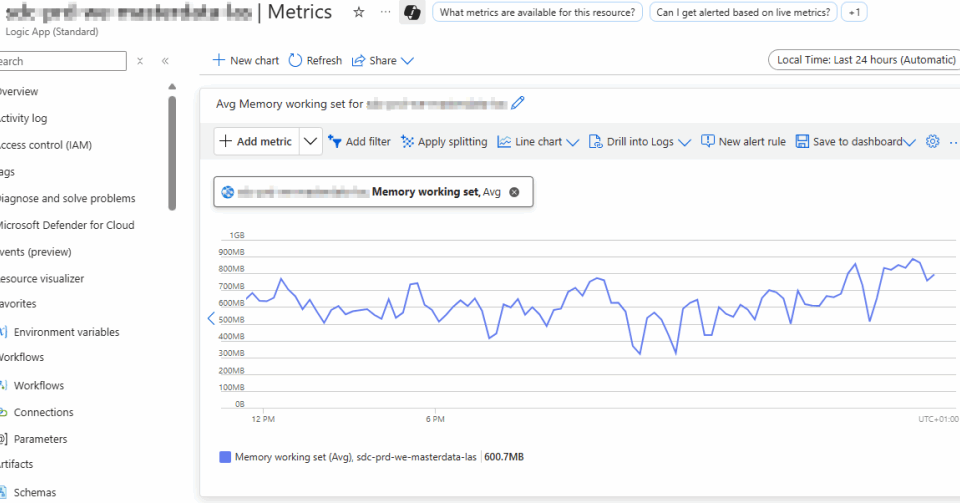This screenshot has height=503, width=960.
Task: Click 'What metrics are available for this resource?'
Action: click(538, 12)
